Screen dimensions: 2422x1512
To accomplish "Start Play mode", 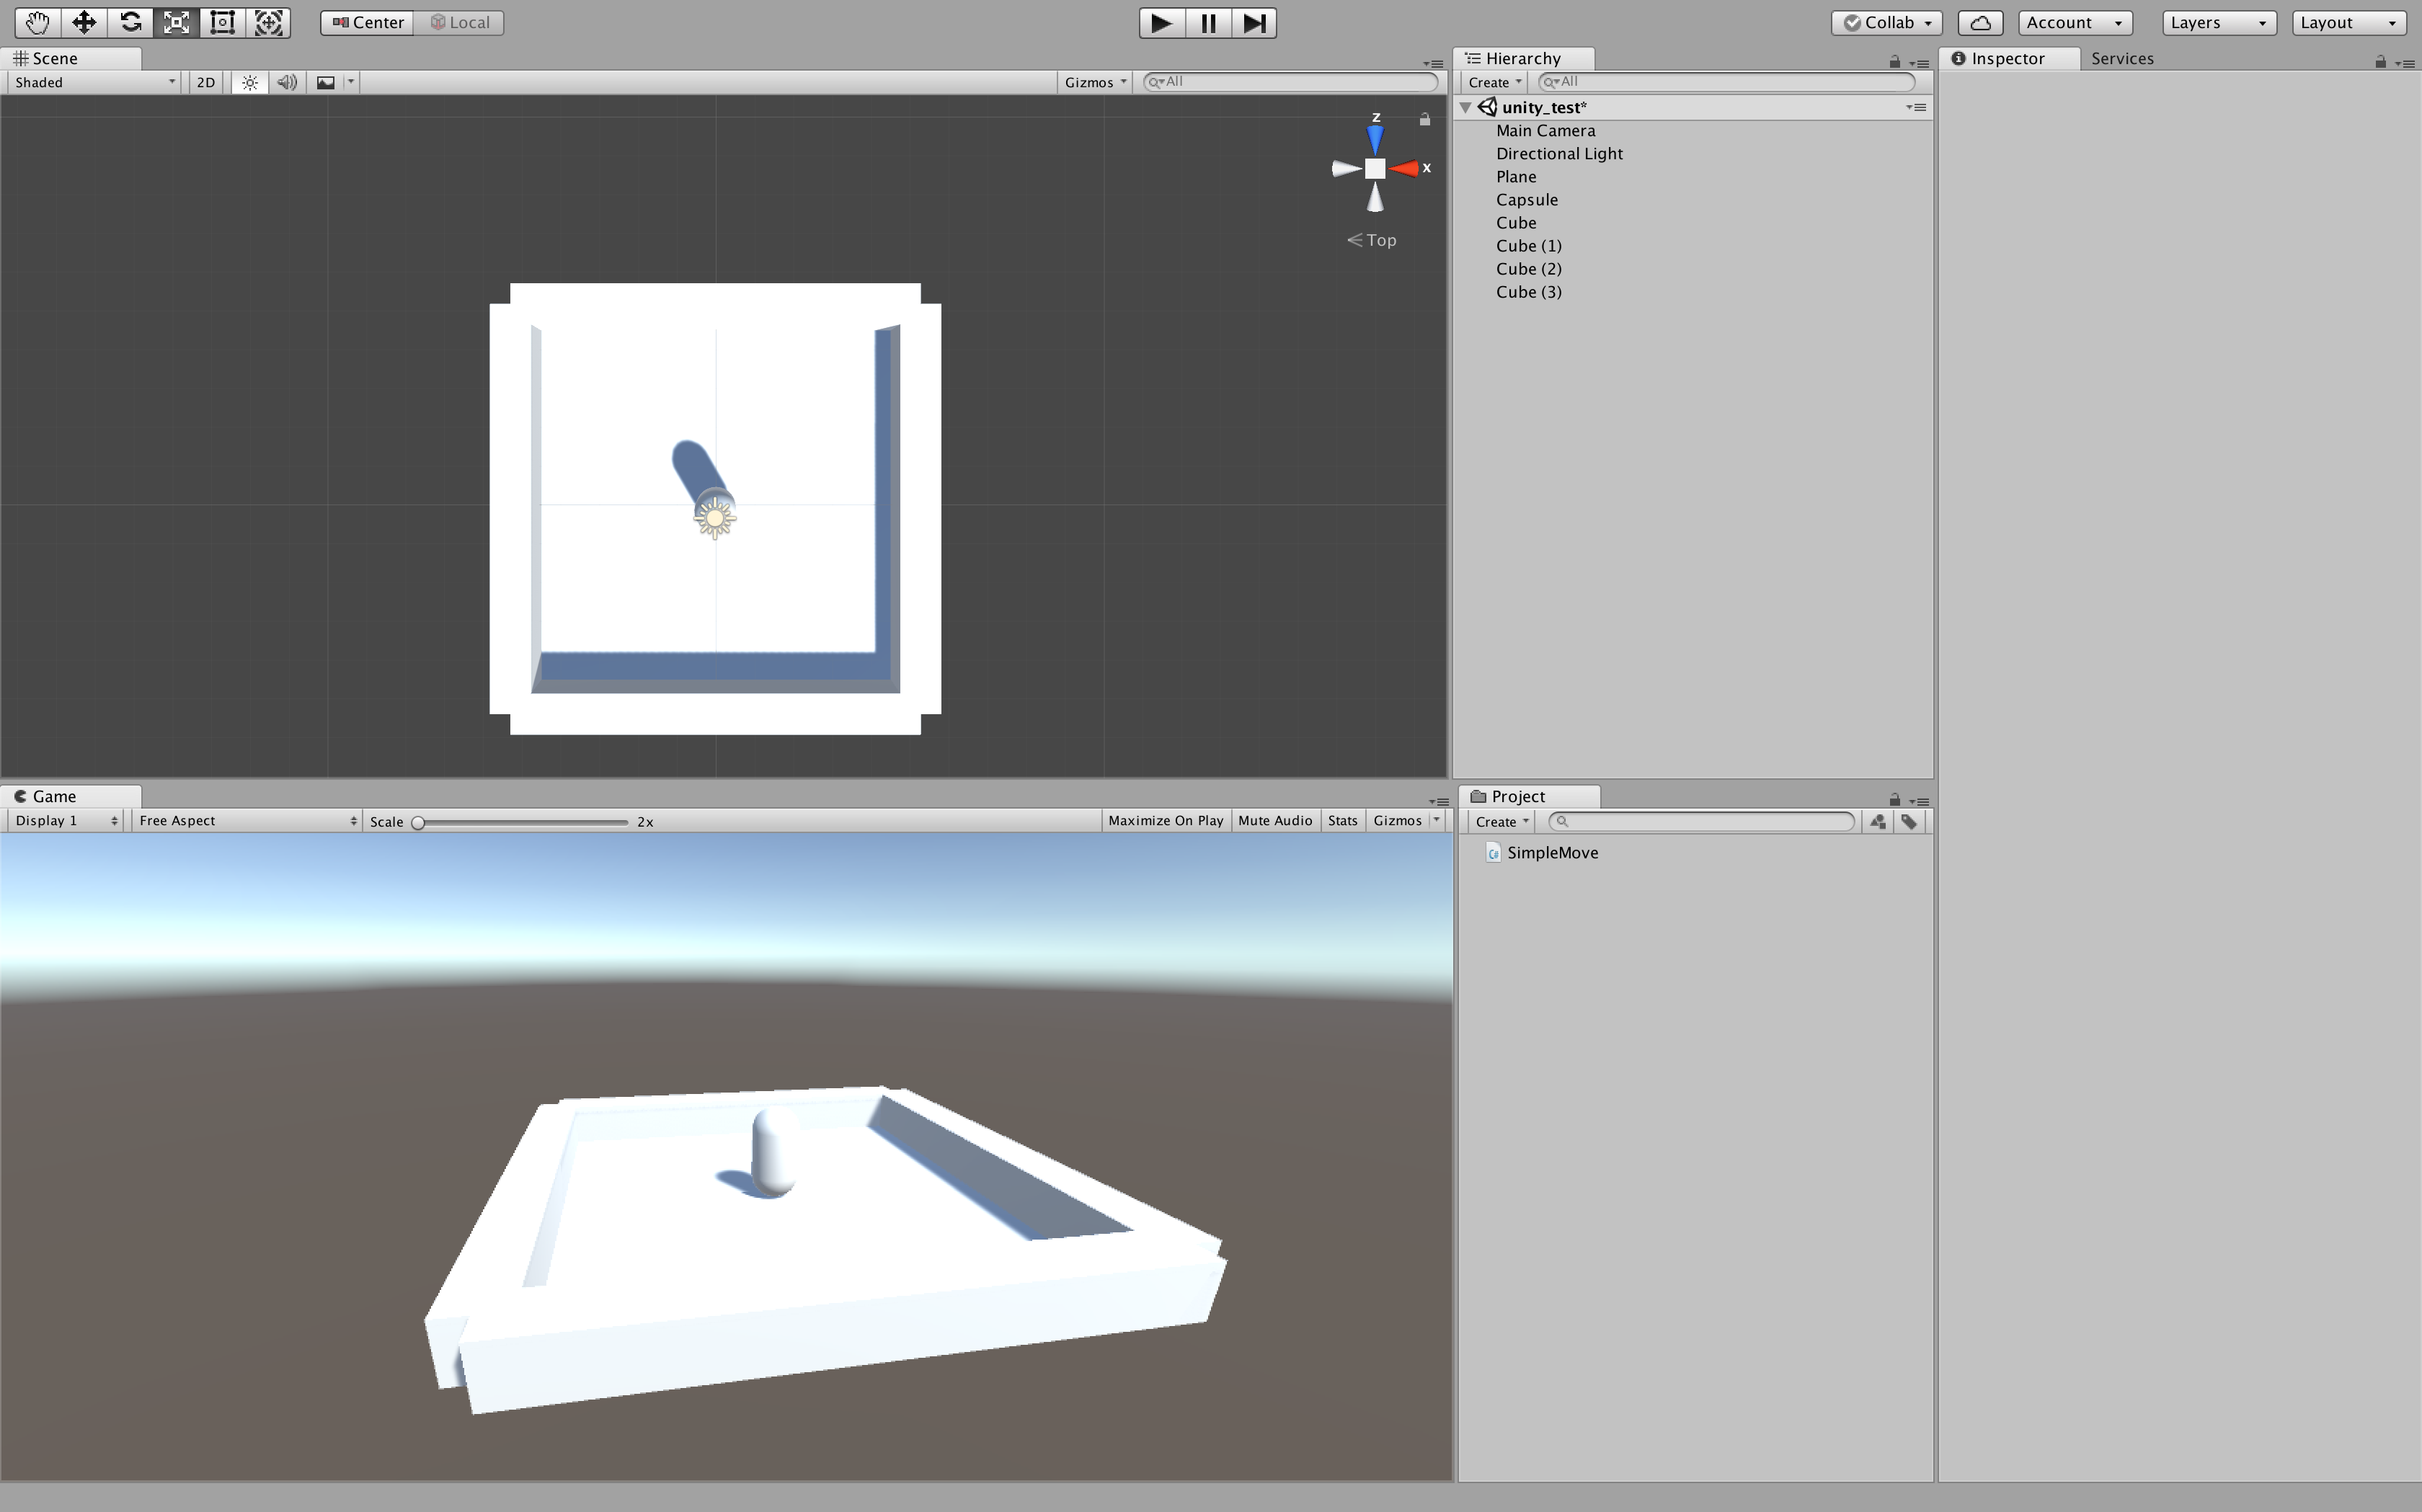I will pyautogui.click(x=1162, y=22).
